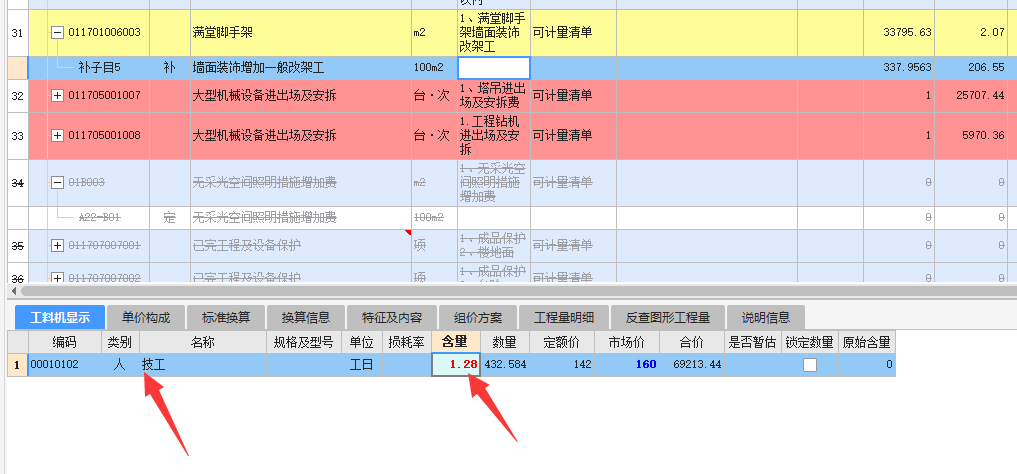Select value 206.55 in 补子目5 row
The width and height of the screenshot is (1017, 474).
[971, 67]
